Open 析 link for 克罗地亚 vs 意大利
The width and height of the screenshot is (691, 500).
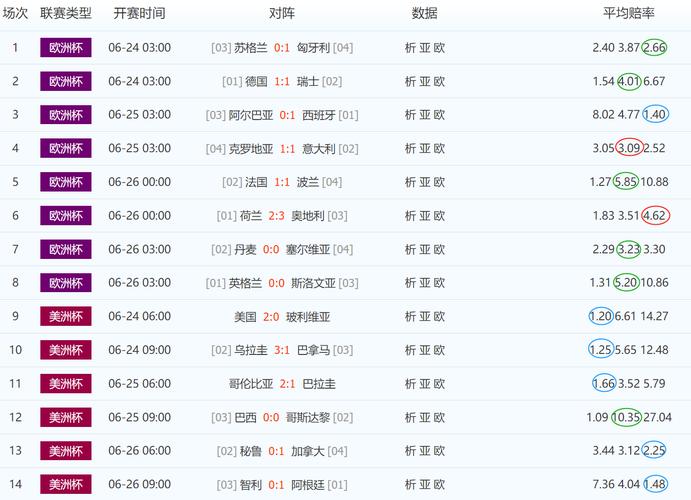click(x=410, y=149)
